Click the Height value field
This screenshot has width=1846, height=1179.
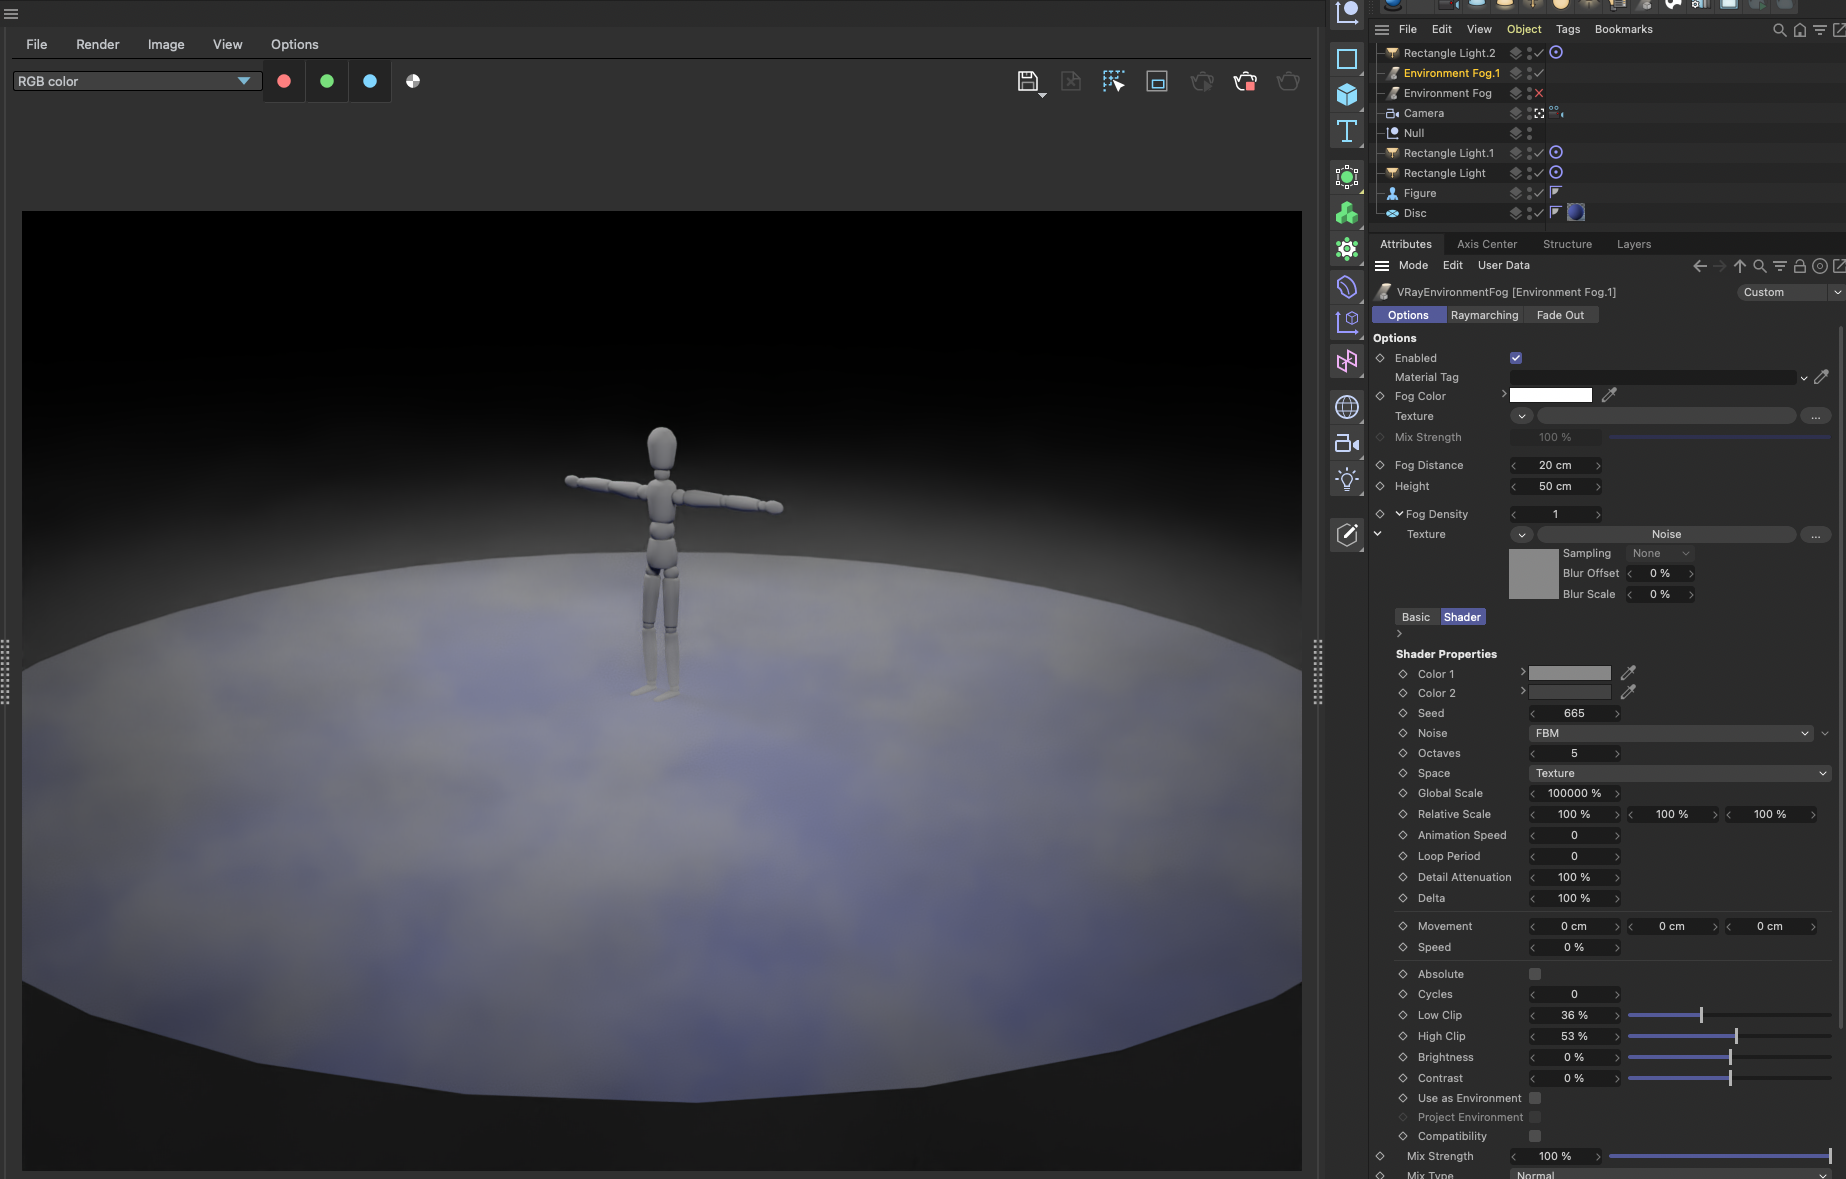pyautogui.click(x=1555, y=486)
